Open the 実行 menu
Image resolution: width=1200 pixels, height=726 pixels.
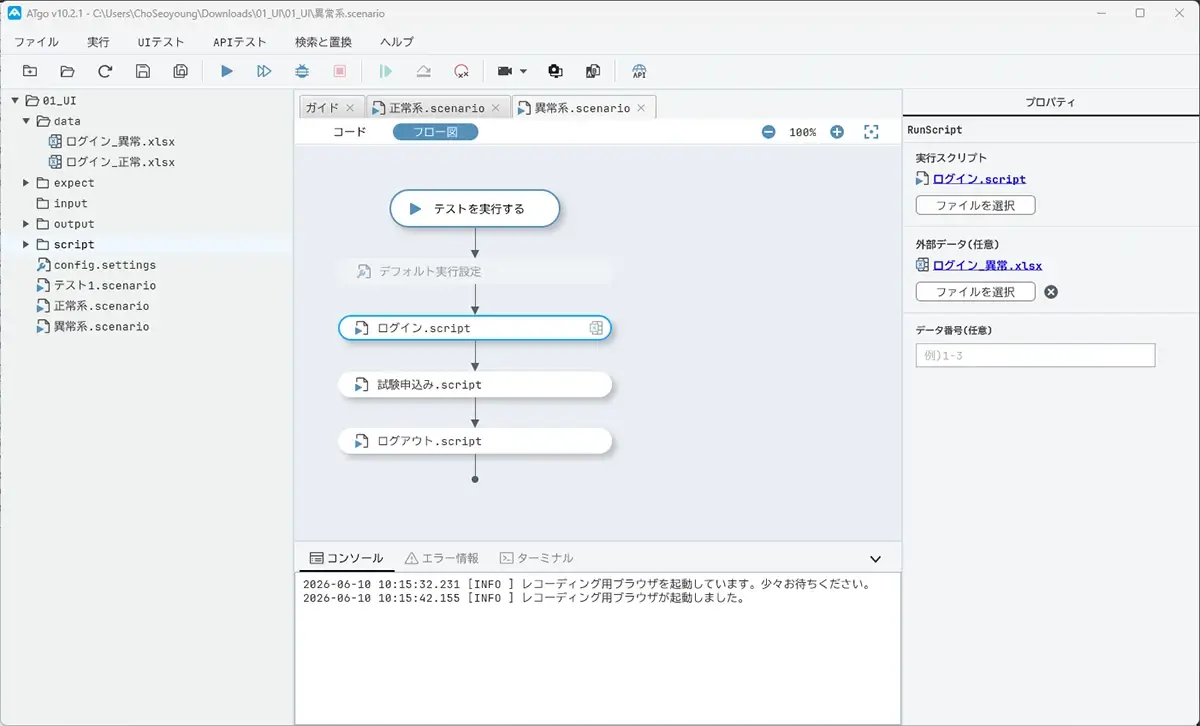click(98, 42)
